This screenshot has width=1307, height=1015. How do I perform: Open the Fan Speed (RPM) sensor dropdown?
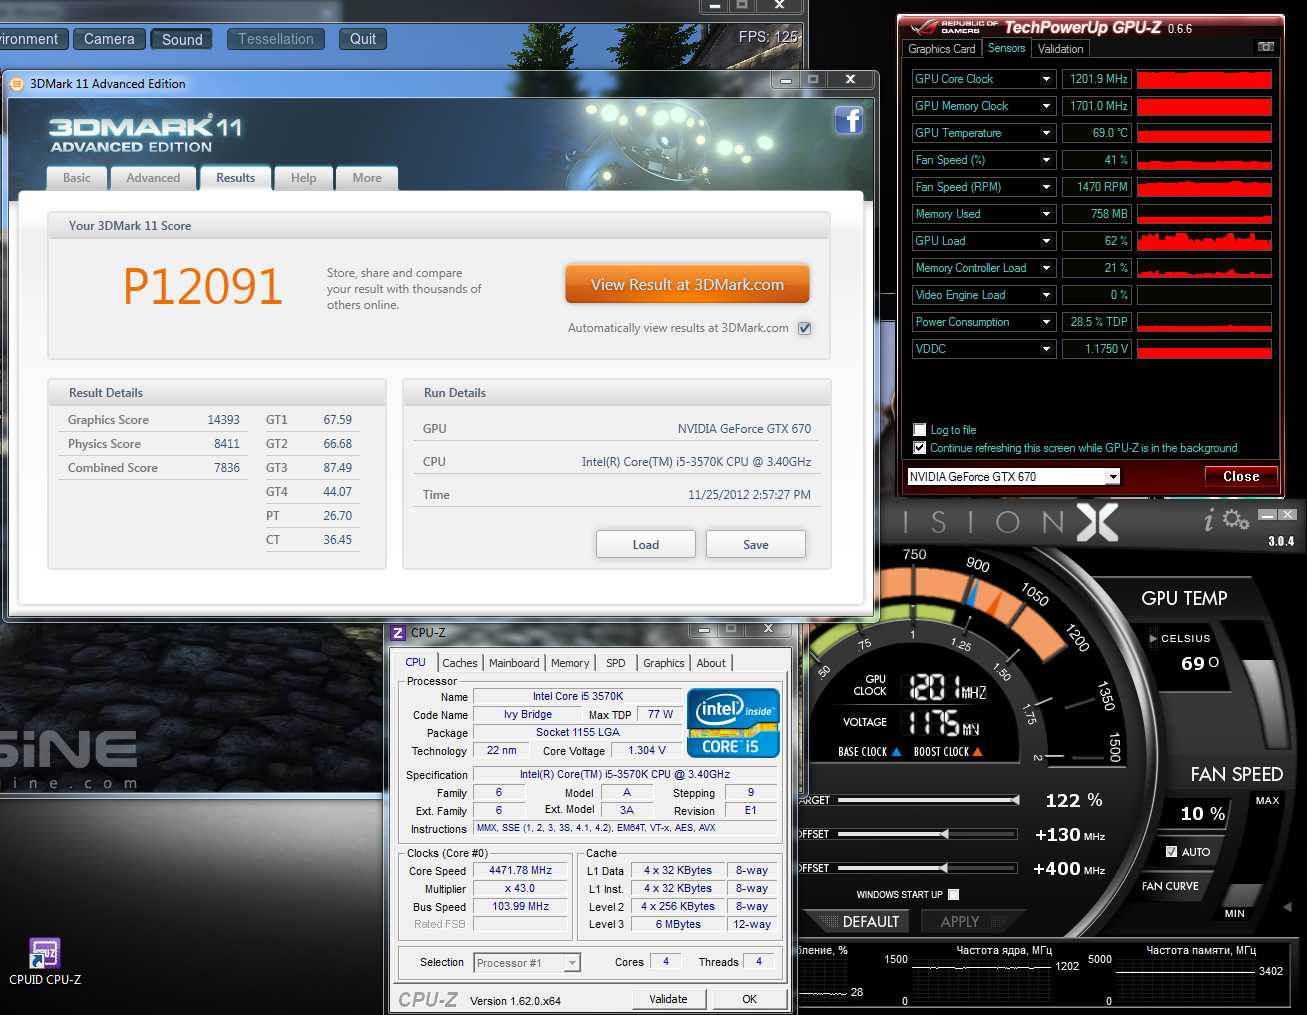pyautogui.click(x=1046, y=187)
